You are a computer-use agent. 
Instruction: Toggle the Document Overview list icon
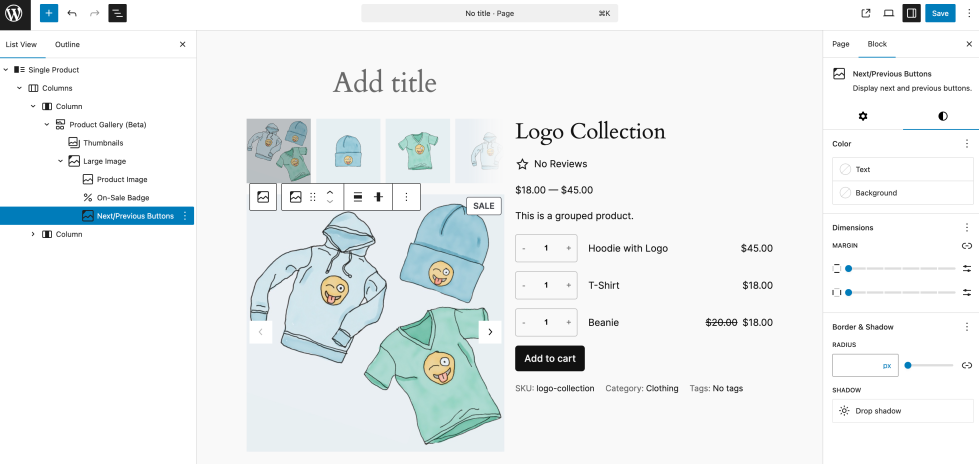coord(117,13)
